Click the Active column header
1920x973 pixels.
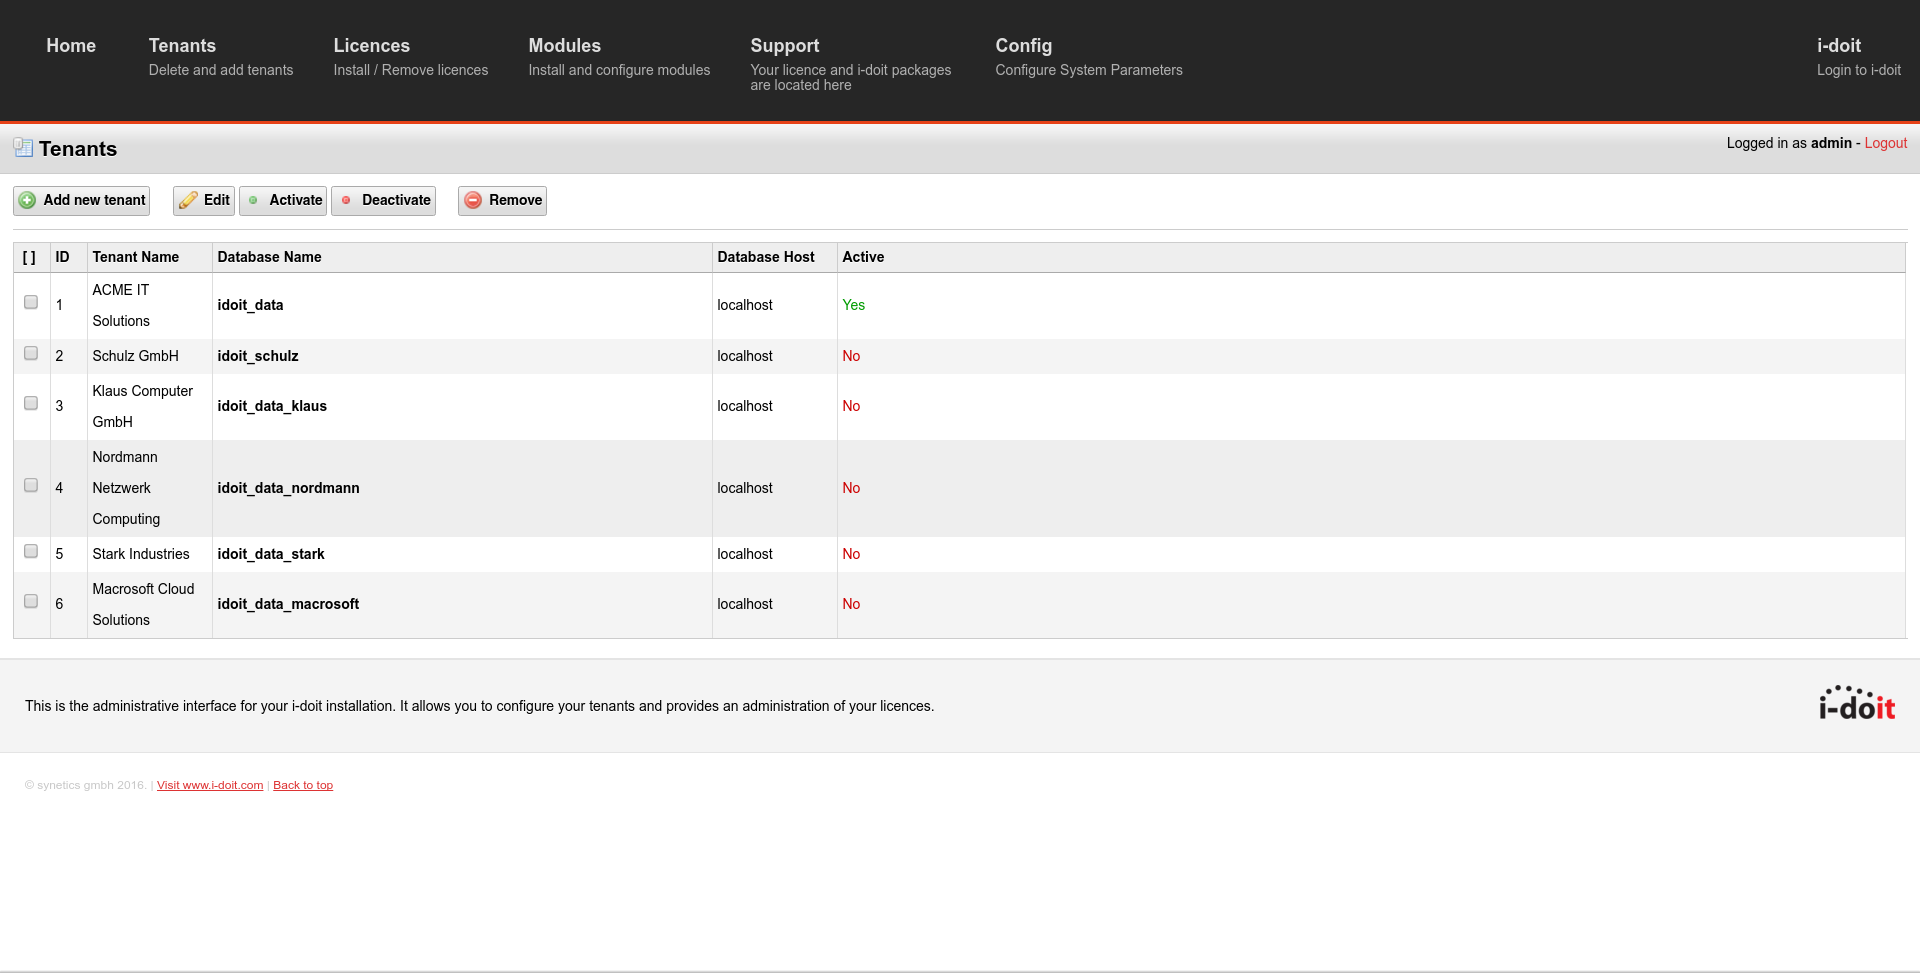click(863, 257)
